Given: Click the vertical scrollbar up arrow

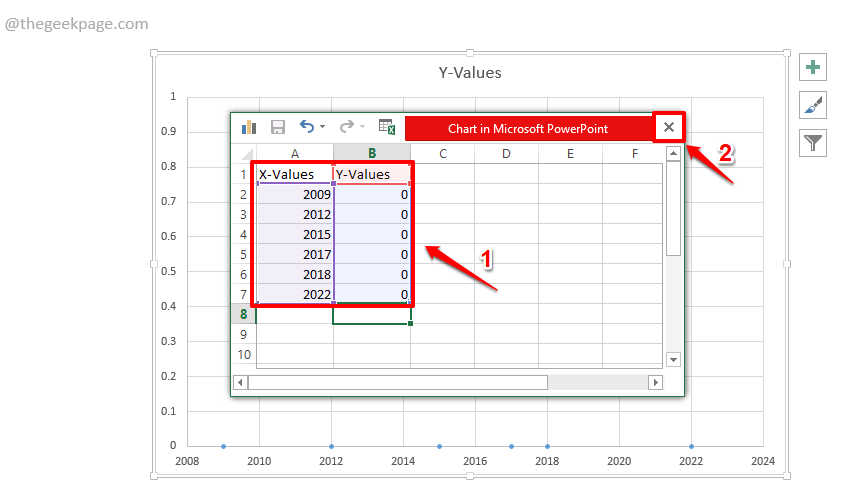Looking at the screenshot, I should (673, 154).
